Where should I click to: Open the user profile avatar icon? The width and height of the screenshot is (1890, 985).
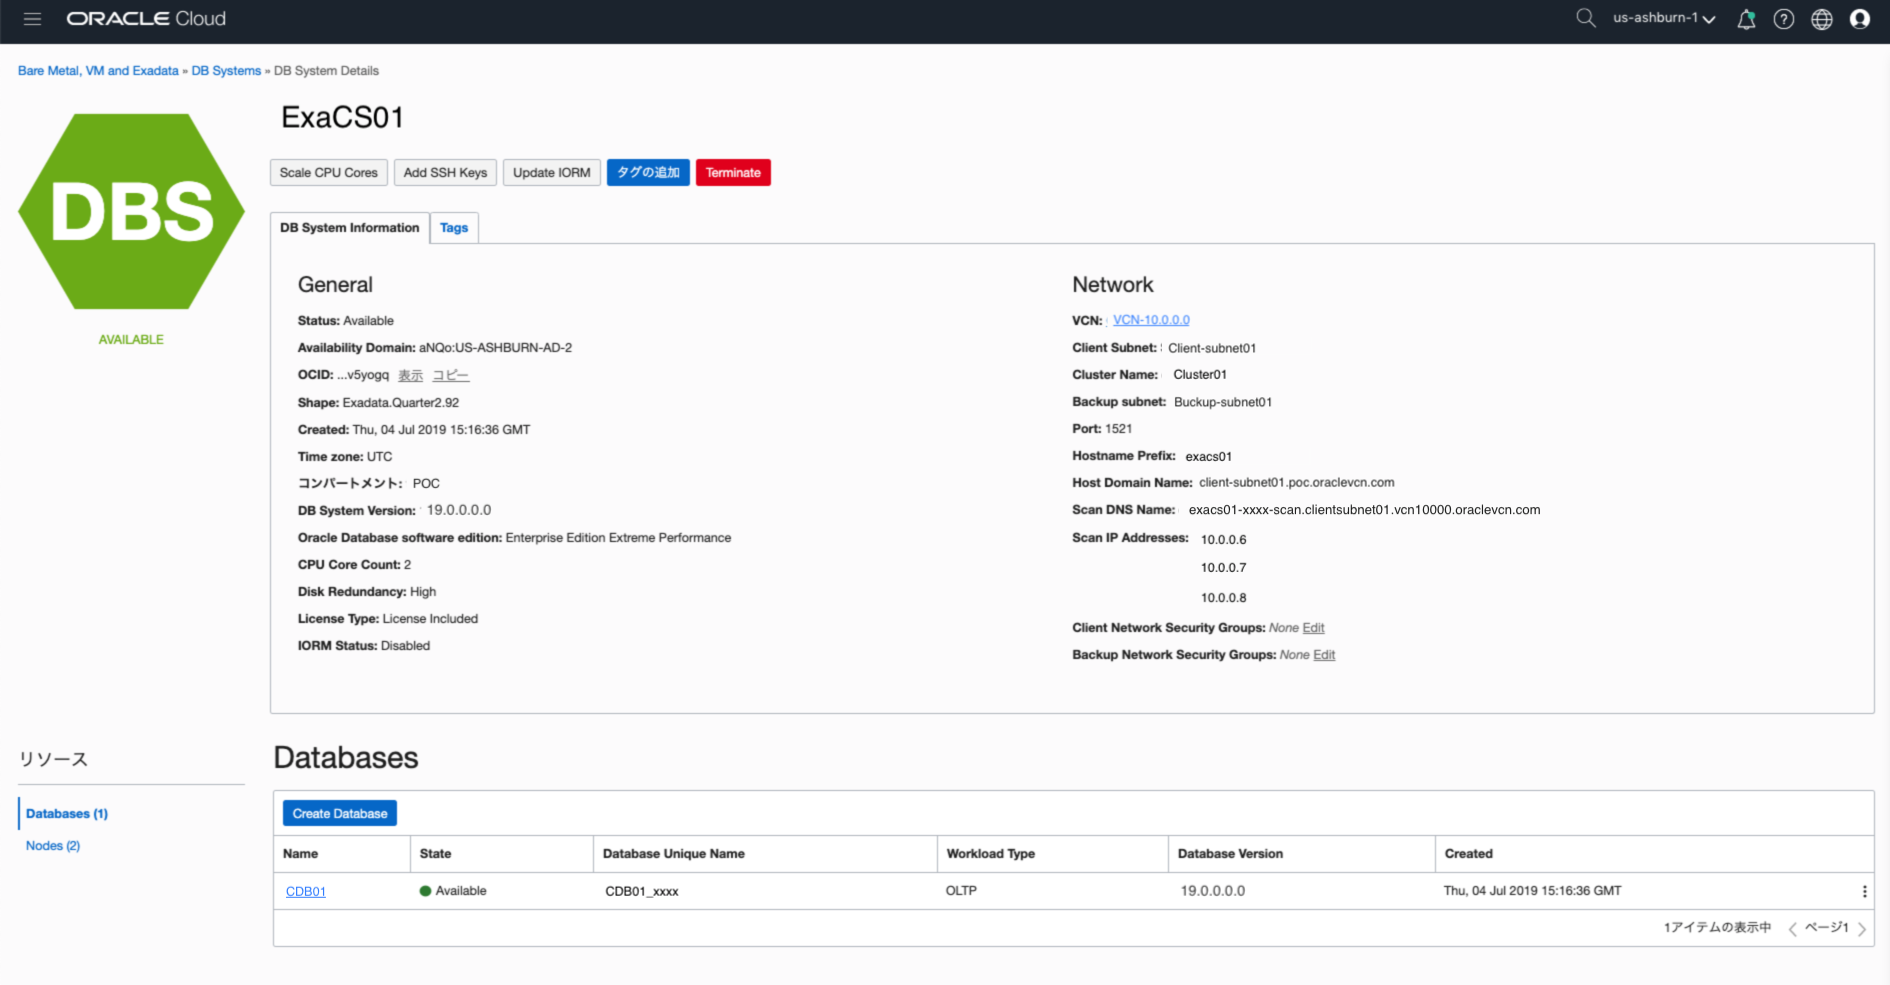pos(1860,19)
